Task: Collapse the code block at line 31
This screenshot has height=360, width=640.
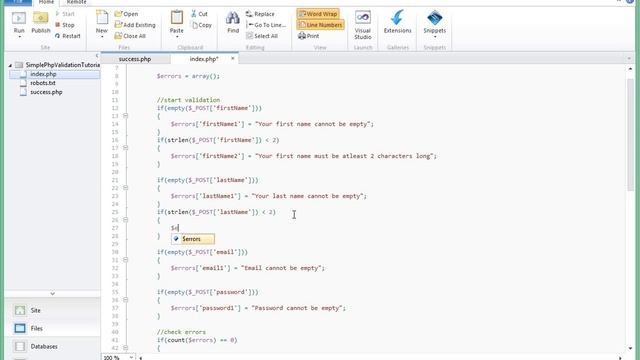Action: pyautogui.click(x=126, y=260)
